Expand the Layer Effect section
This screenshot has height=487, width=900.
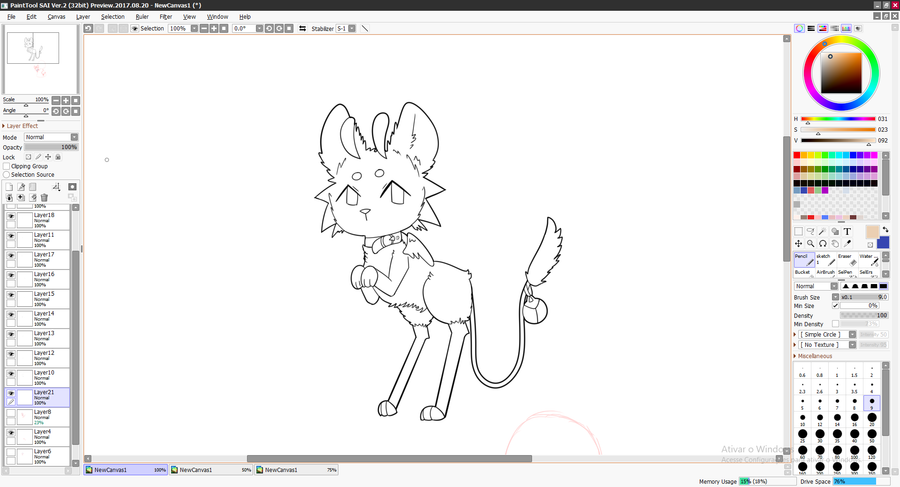[x=20, y=126]
